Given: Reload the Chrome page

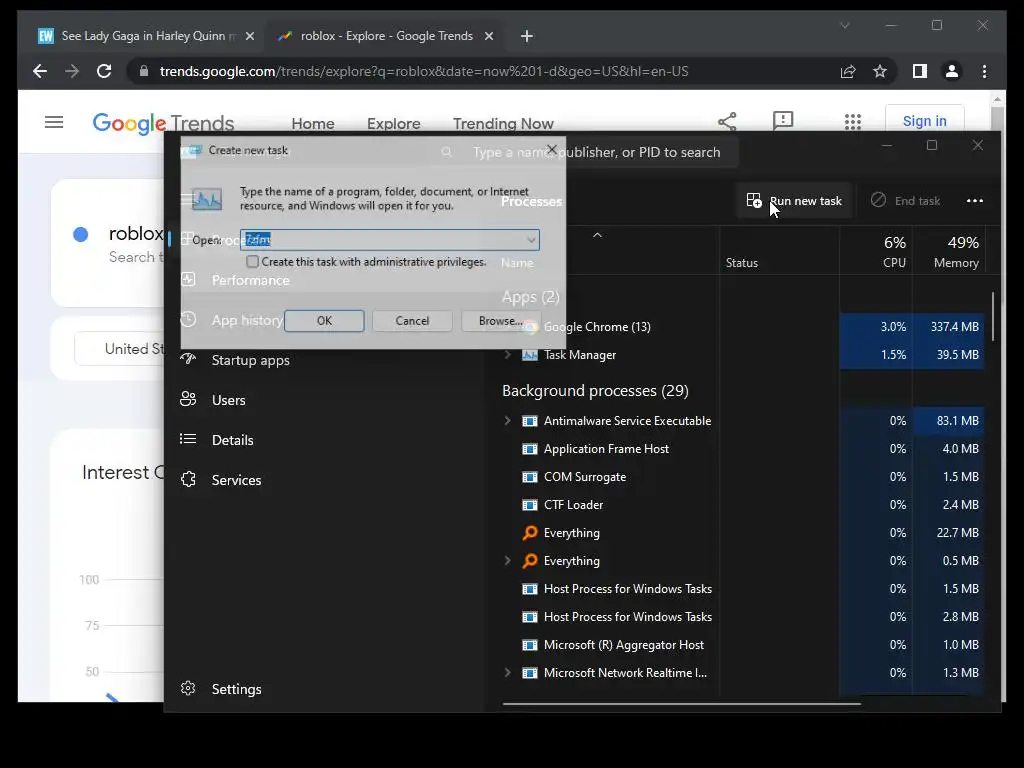Looking at the screenshot, I should pyautogui.click(x=104, y=71).
